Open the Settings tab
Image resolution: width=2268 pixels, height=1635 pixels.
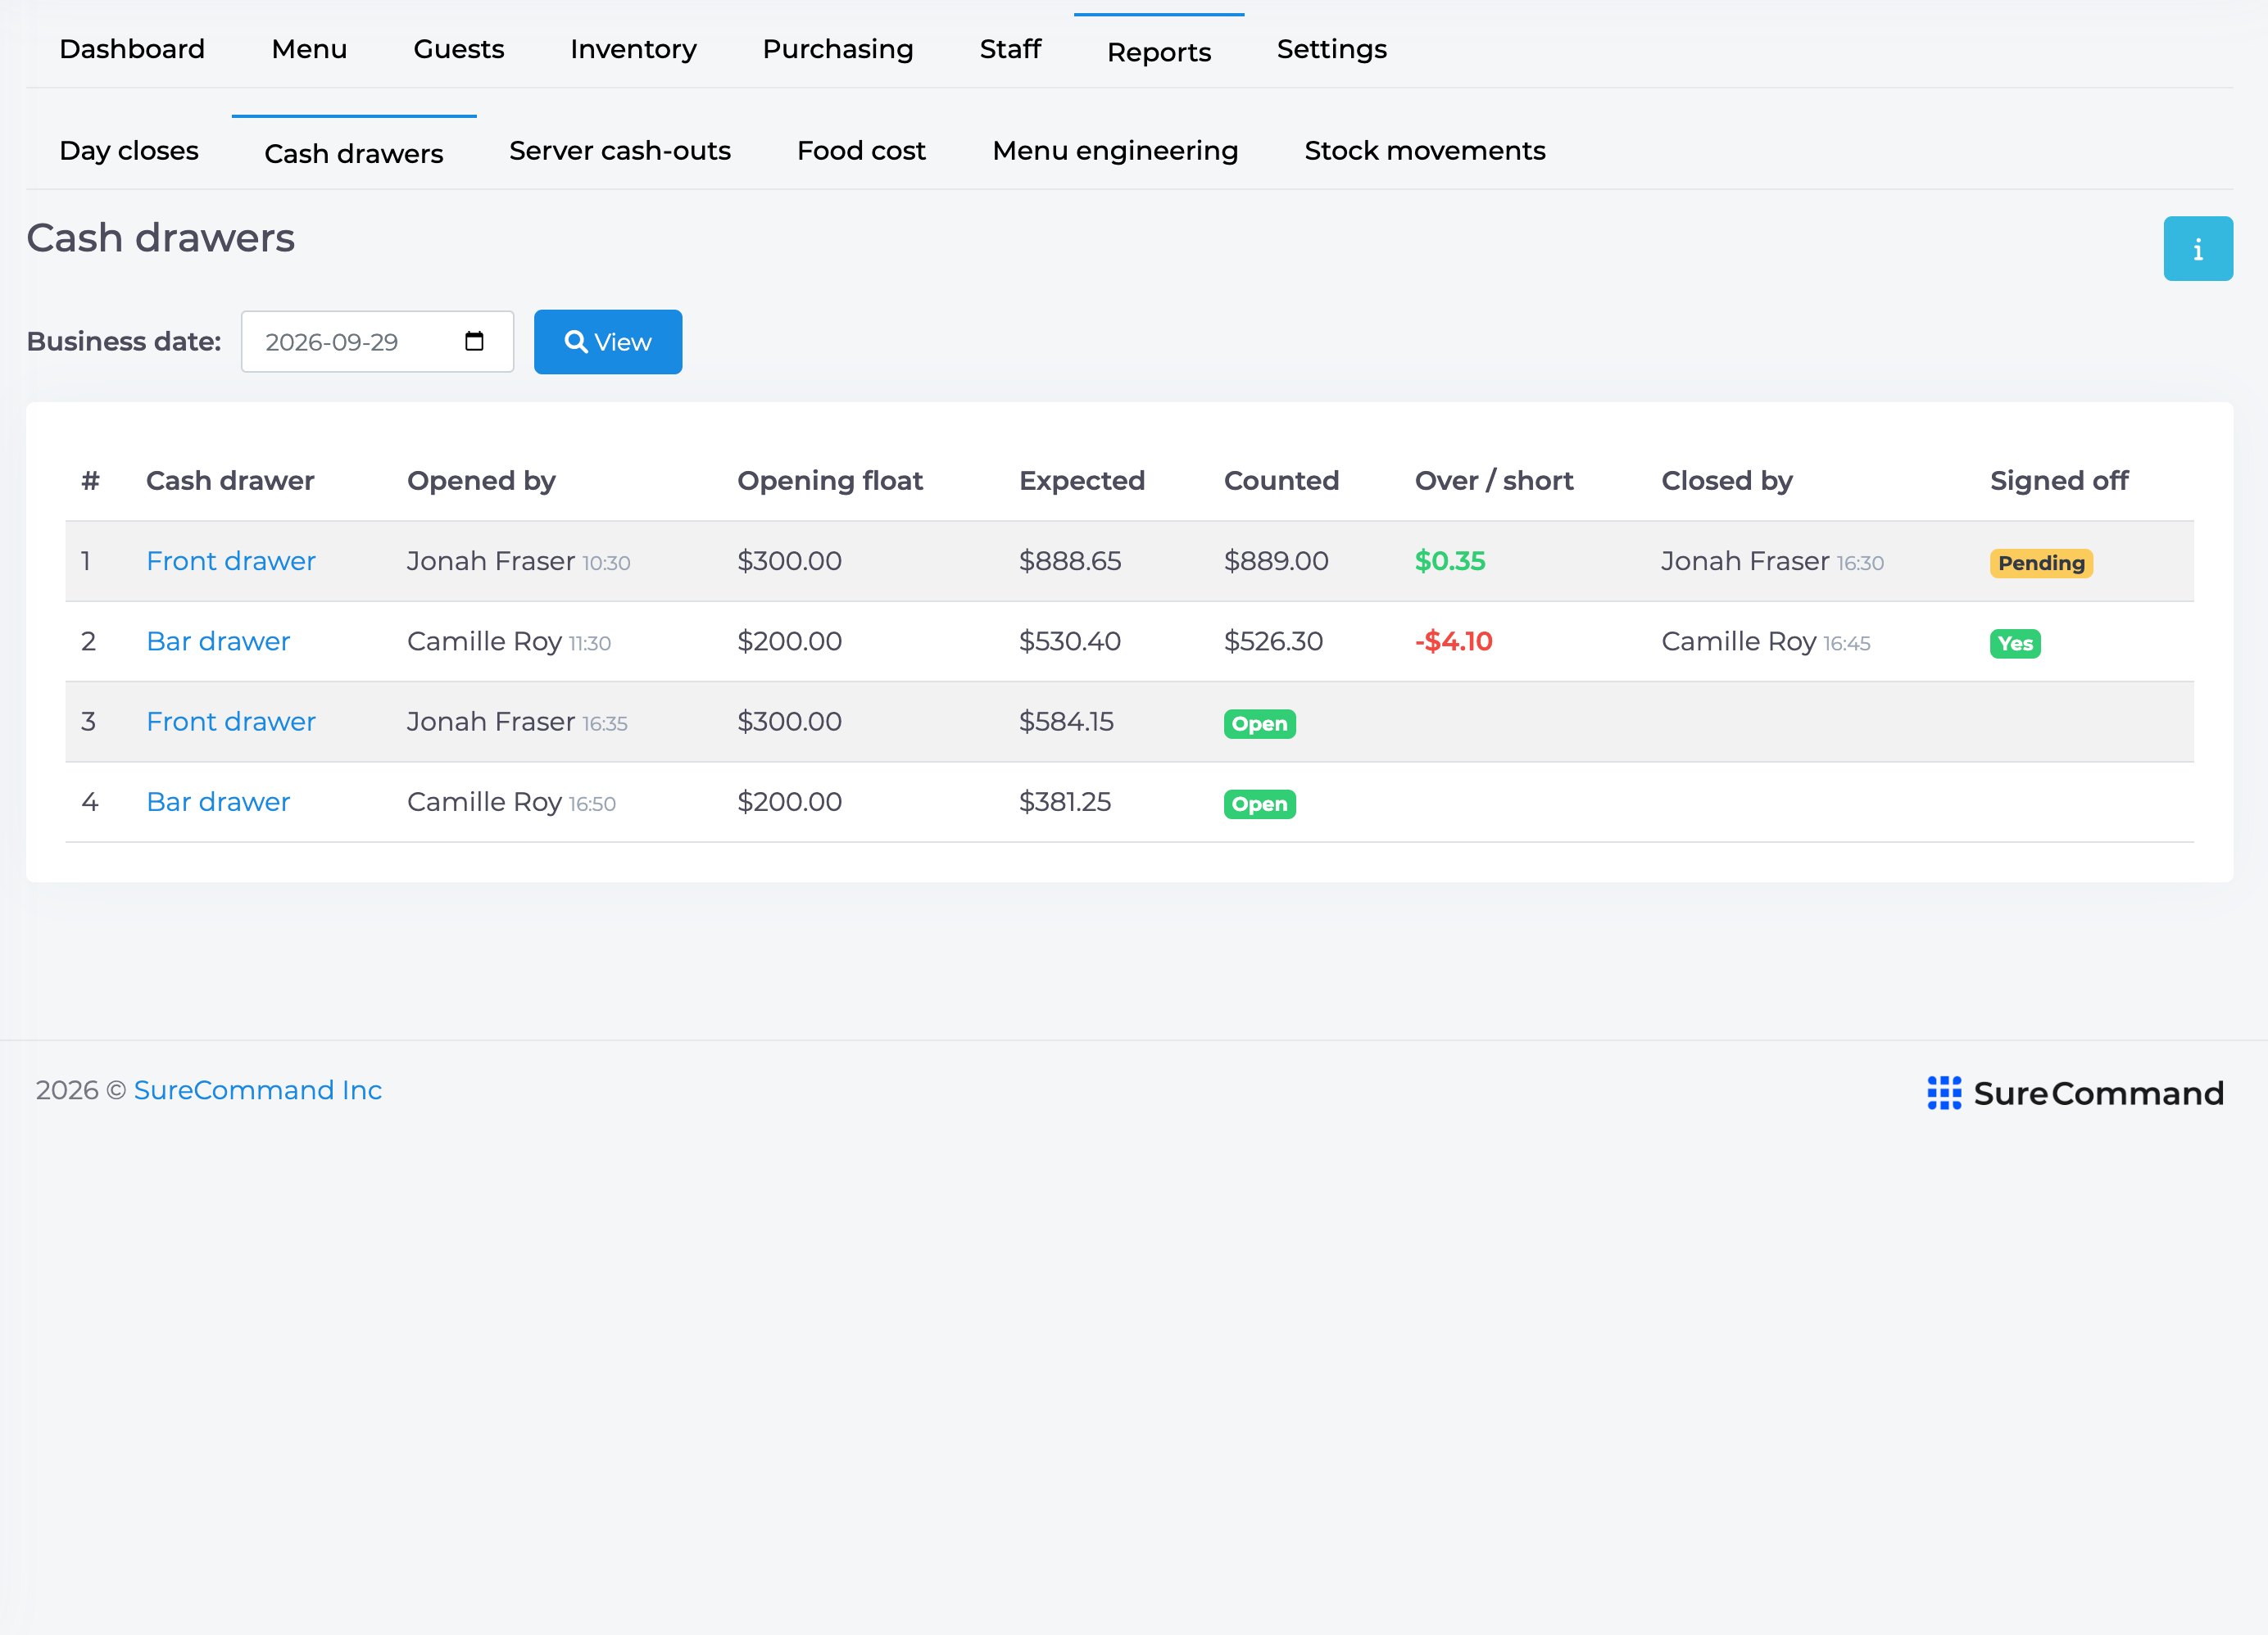1331,49
